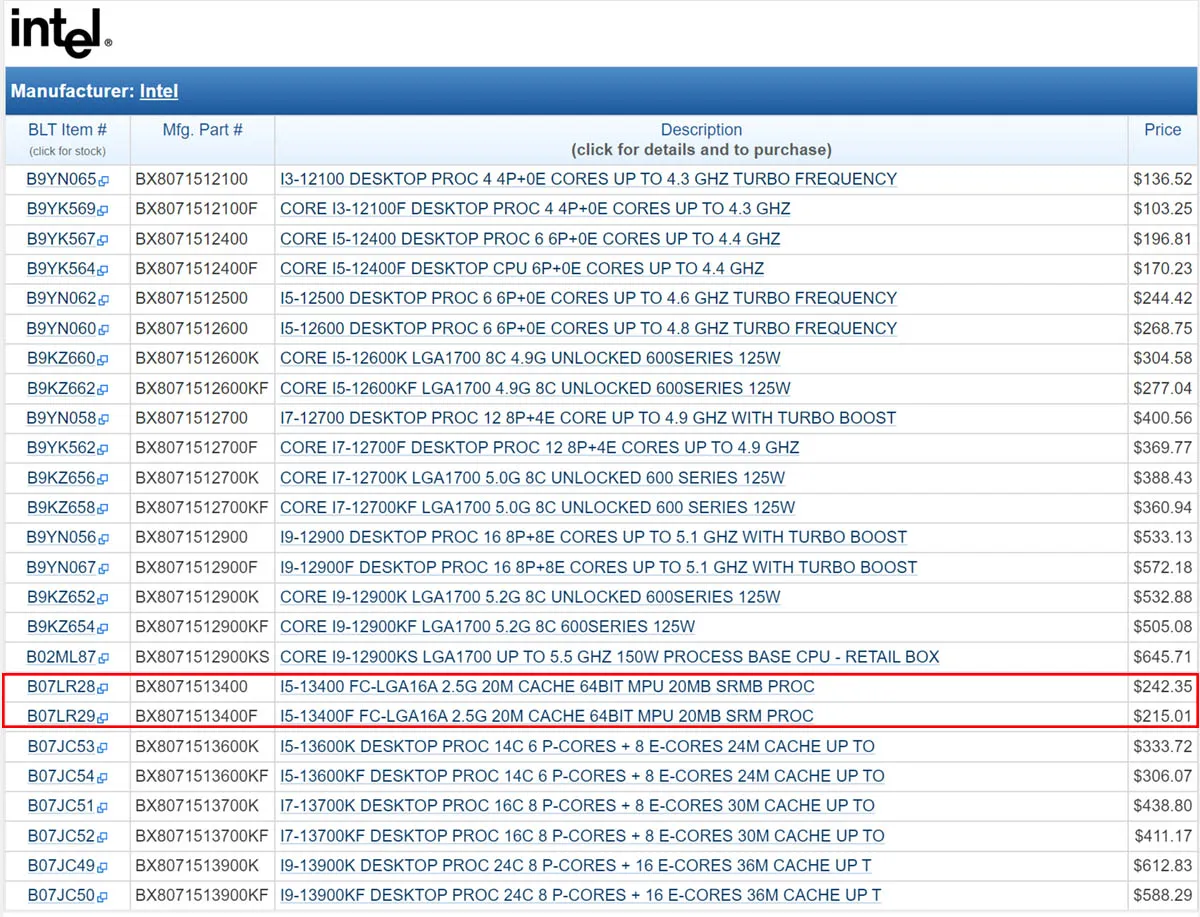1200x917 pixels.
Task: Click stock popup icon beside B9KZ662
Action: [x=103, y=390]
